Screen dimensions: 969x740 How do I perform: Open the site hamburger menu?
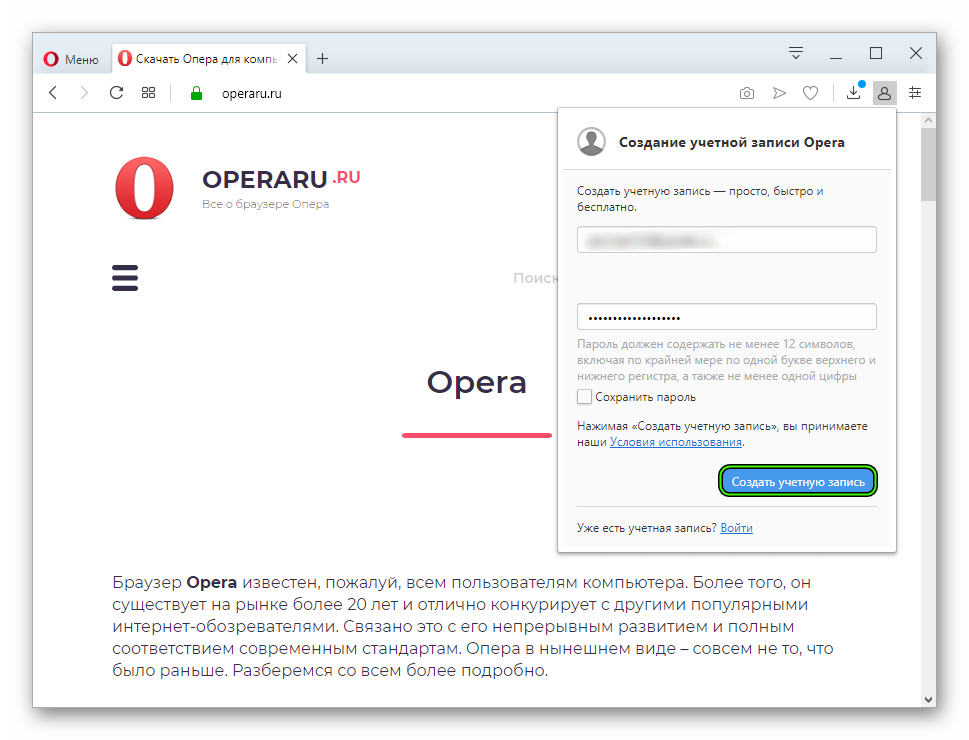point(125,278)
